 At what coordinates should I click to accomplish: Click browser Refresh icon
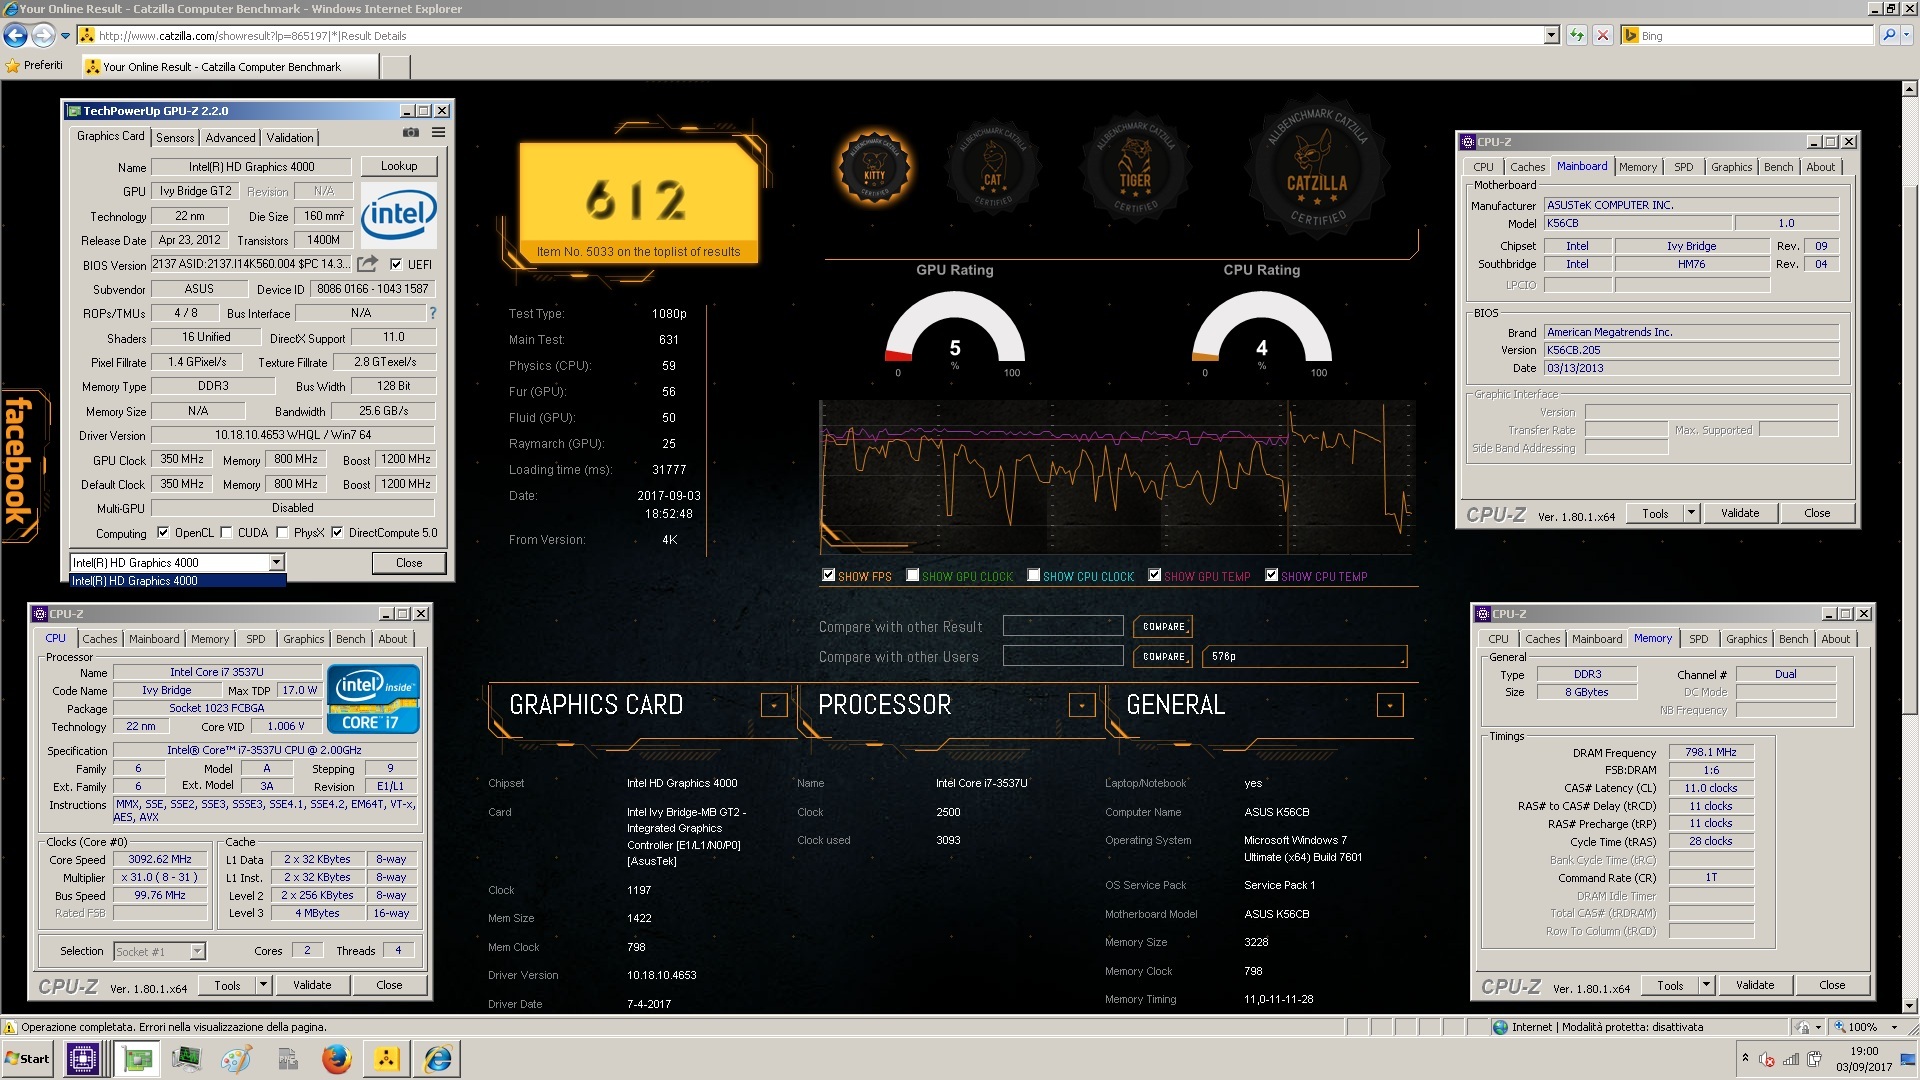click(x=1577, y=36)
